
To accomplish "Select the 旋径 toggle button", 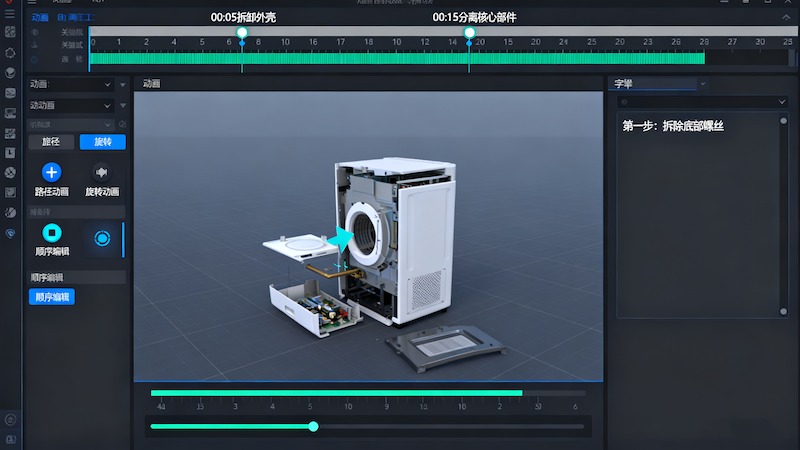I will tap(51, 142).
